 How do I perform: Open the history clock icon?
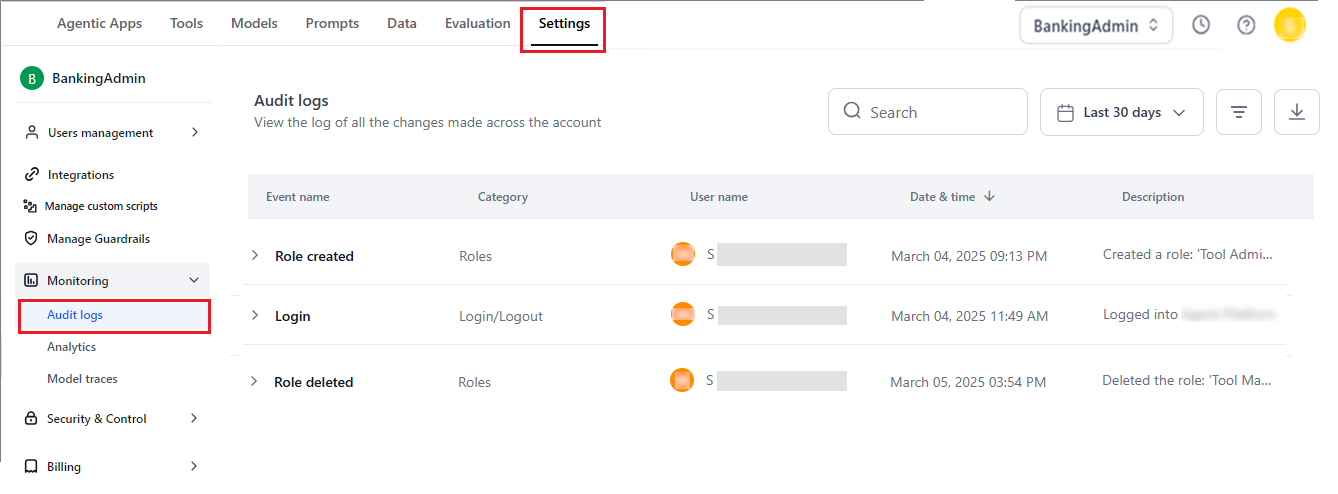(1201, 25)
